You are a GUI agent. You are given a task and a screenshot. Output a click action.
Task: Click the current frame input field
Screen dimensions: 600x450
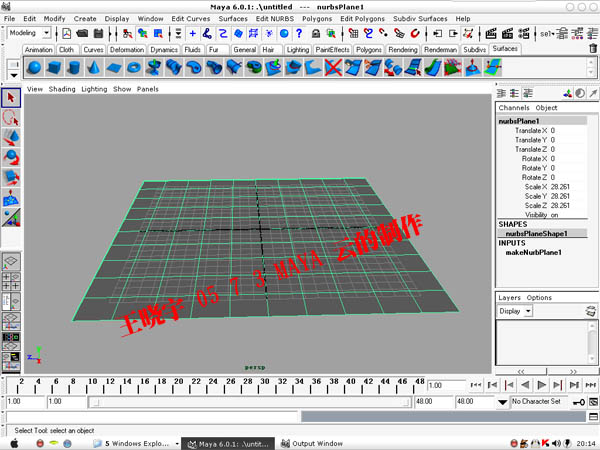click(446, 385)
